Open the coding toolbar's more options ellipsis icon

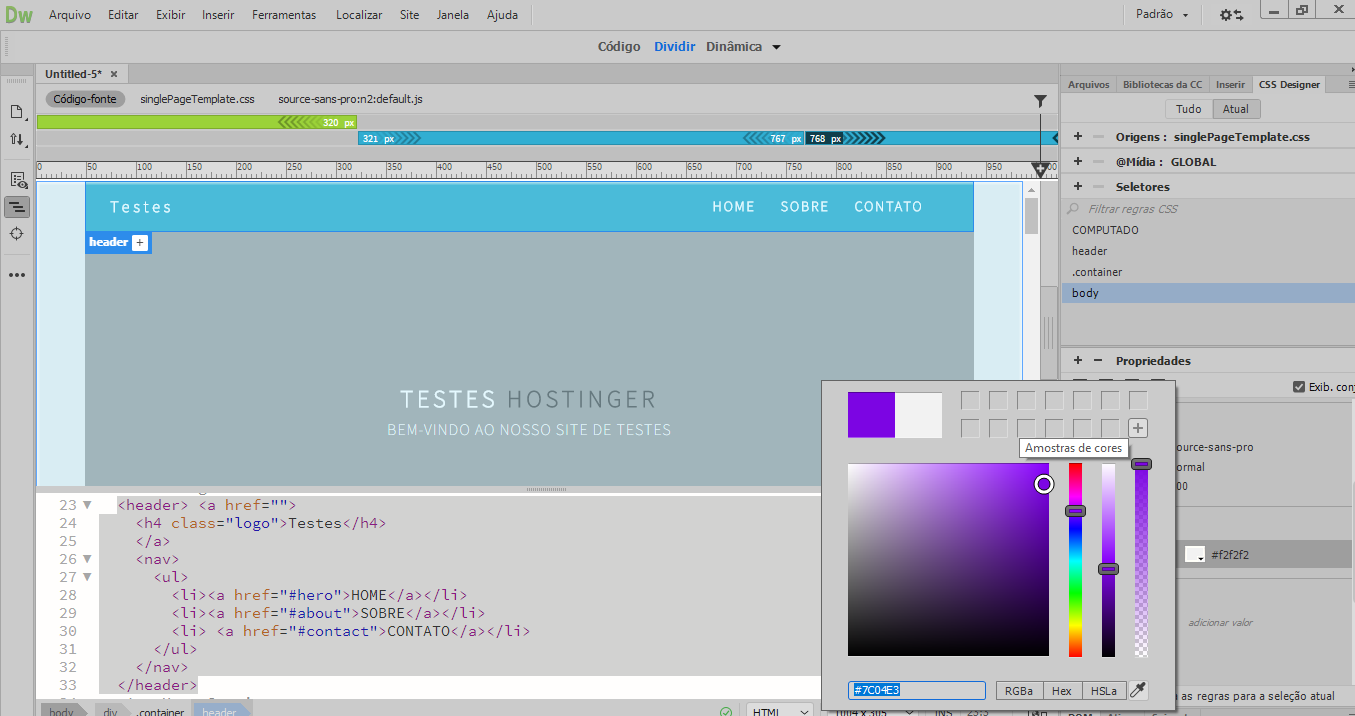(x=17, y=275)
